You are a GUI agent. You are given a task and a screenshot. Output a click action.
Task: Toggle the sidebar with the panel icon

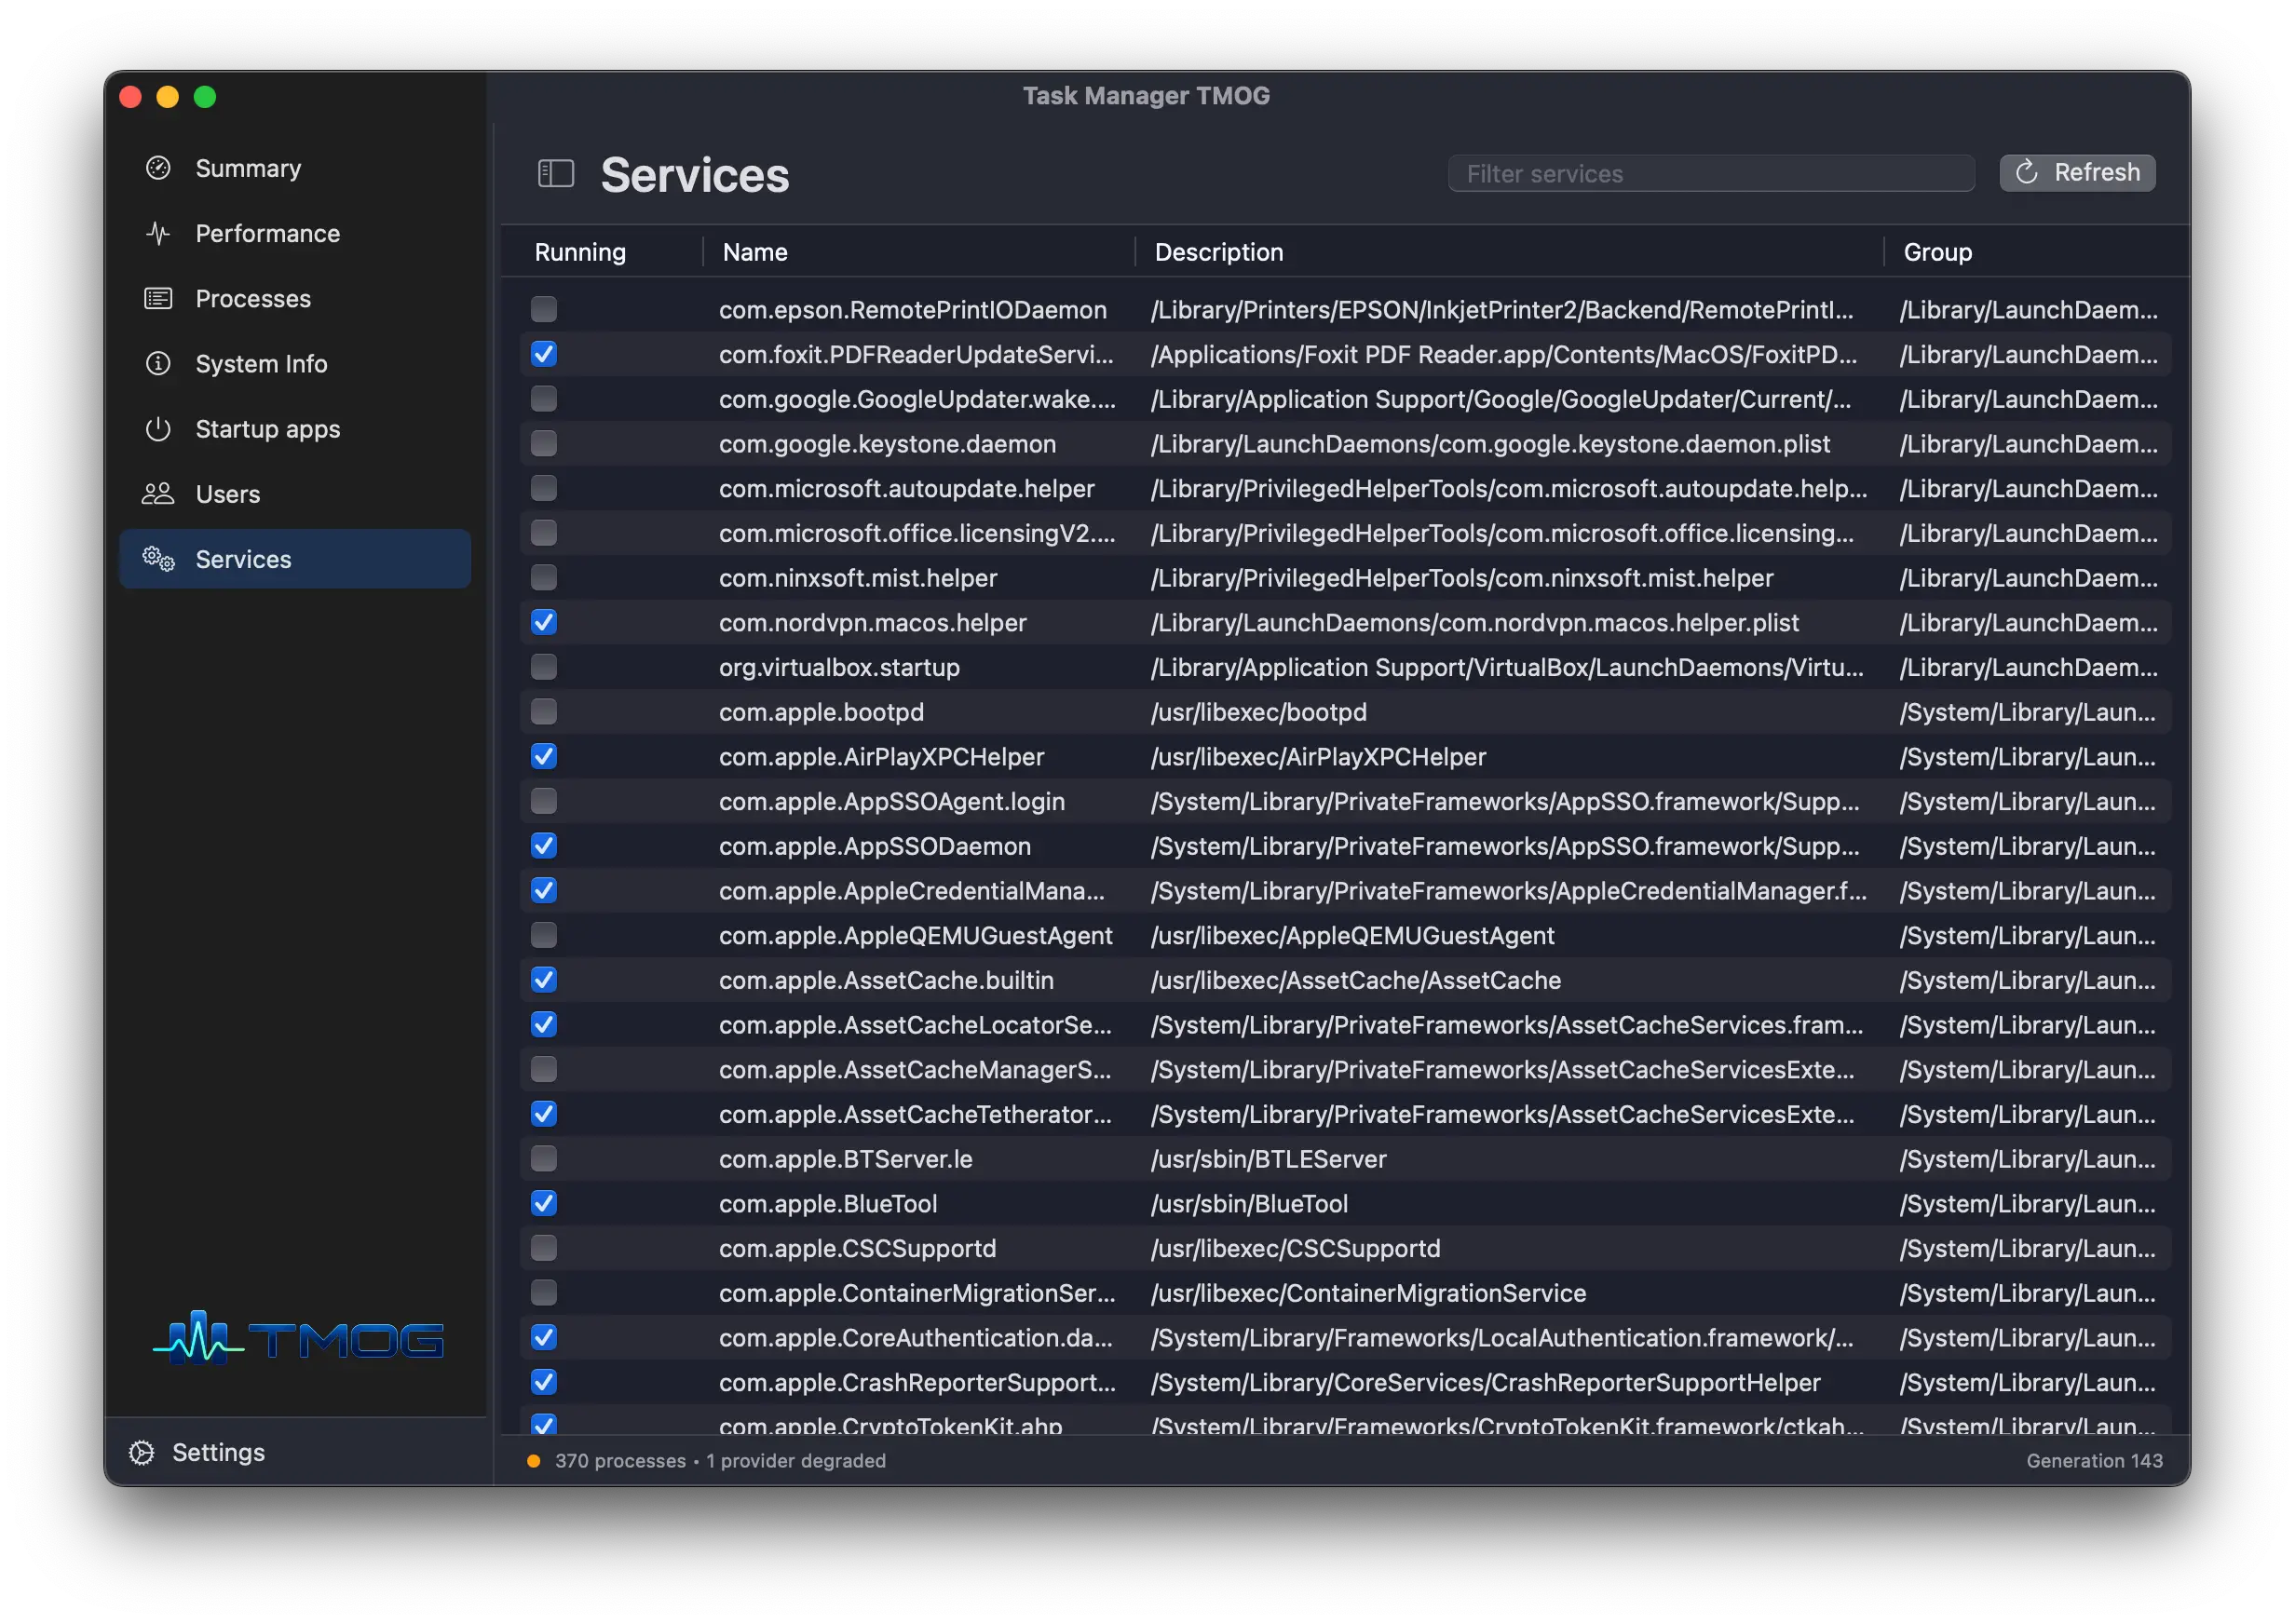pos(556,174)
